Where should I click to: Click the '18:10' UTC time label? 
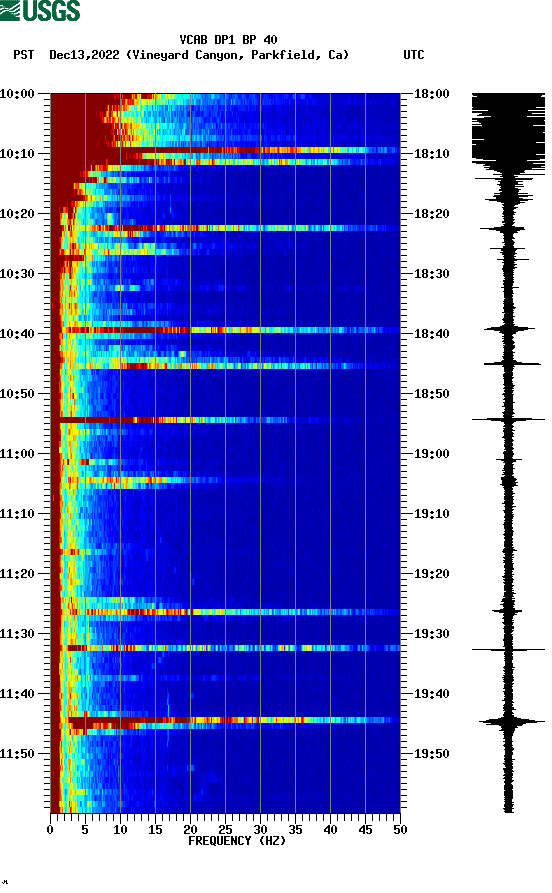point(432,154)
